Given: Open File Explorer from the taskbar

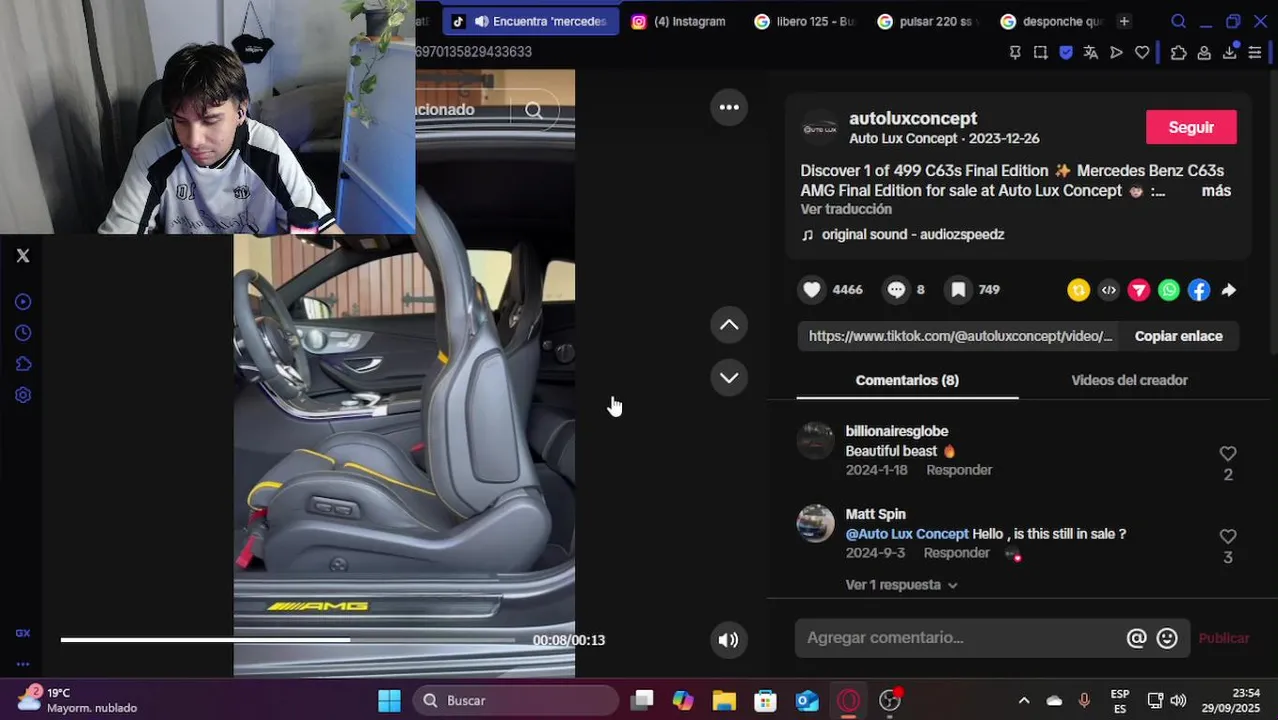Looking at the screenshot, I should pyautogui.click(x=724, y=701).
